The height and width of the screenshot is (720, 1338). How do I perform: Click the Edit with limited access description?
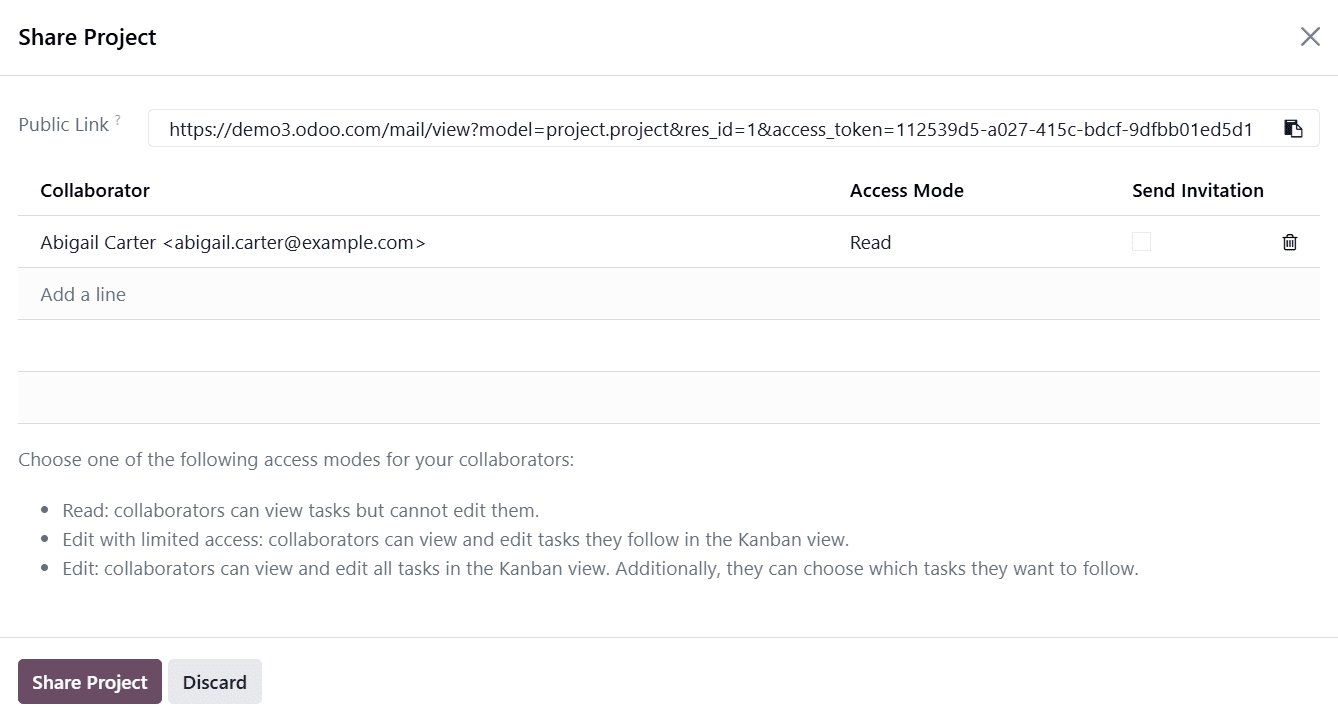pos(455,539)
